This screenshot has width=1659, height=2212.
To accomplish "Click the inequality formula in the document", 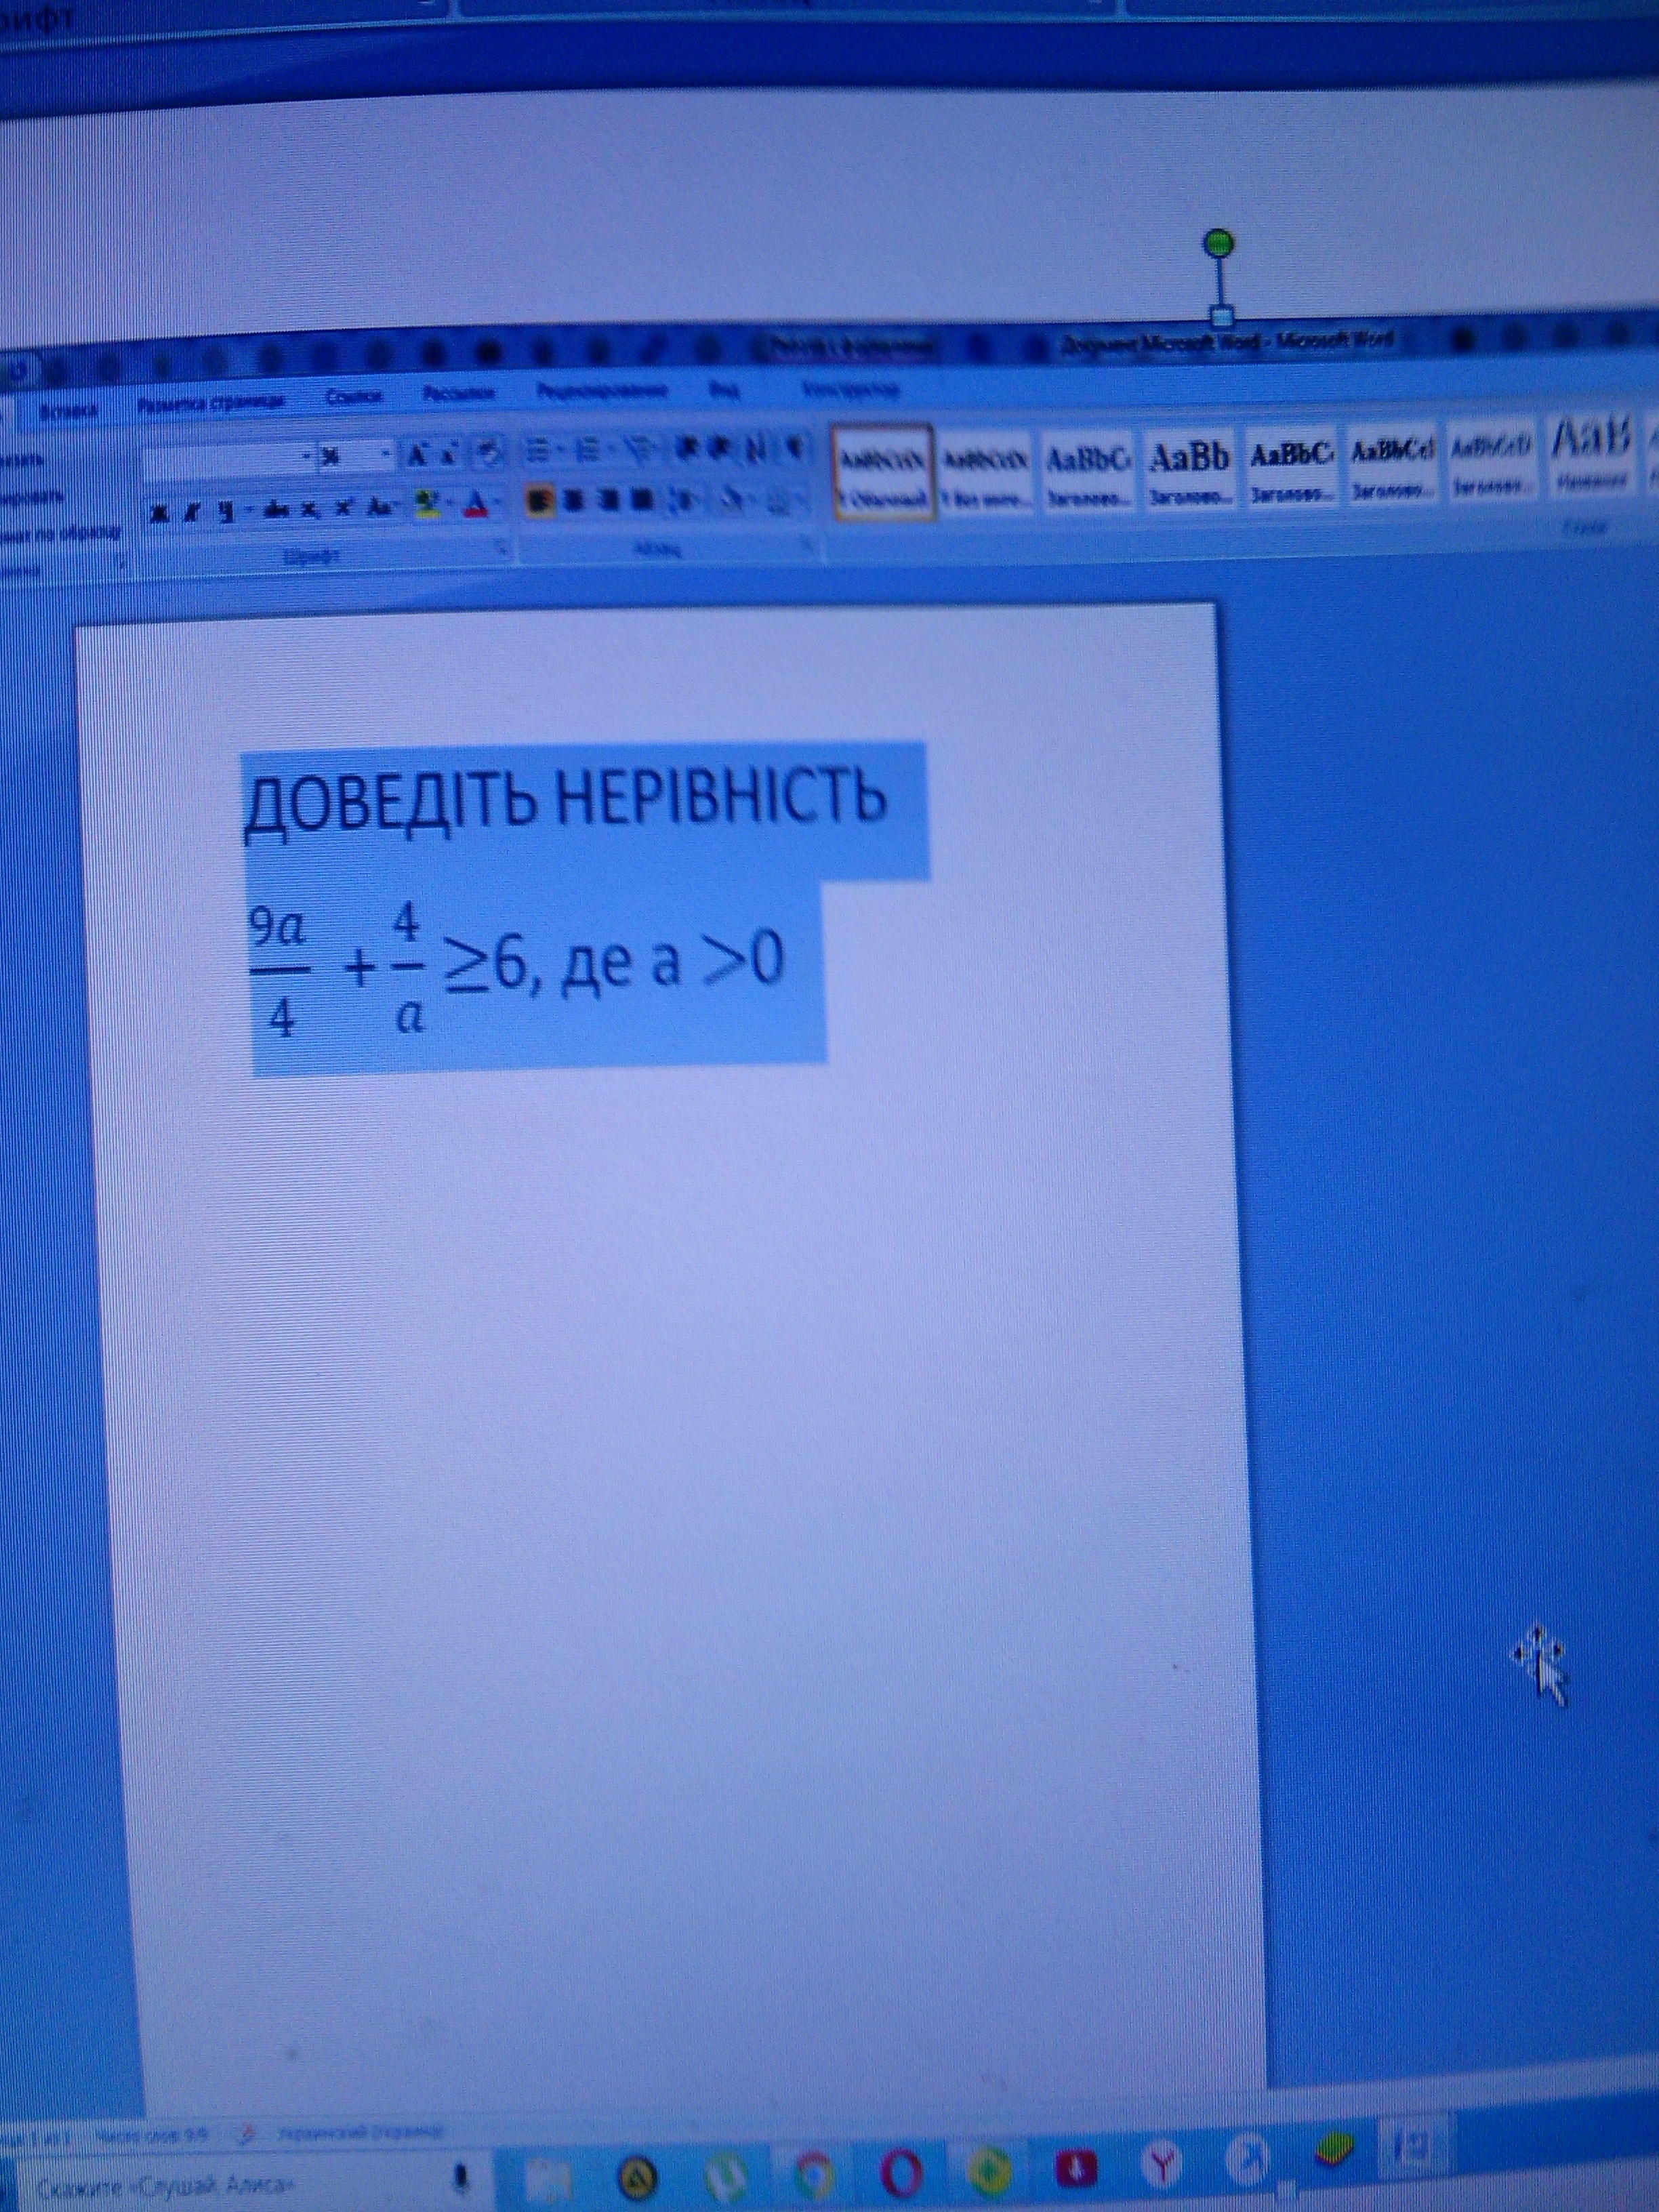I will [x=516, y=970].
